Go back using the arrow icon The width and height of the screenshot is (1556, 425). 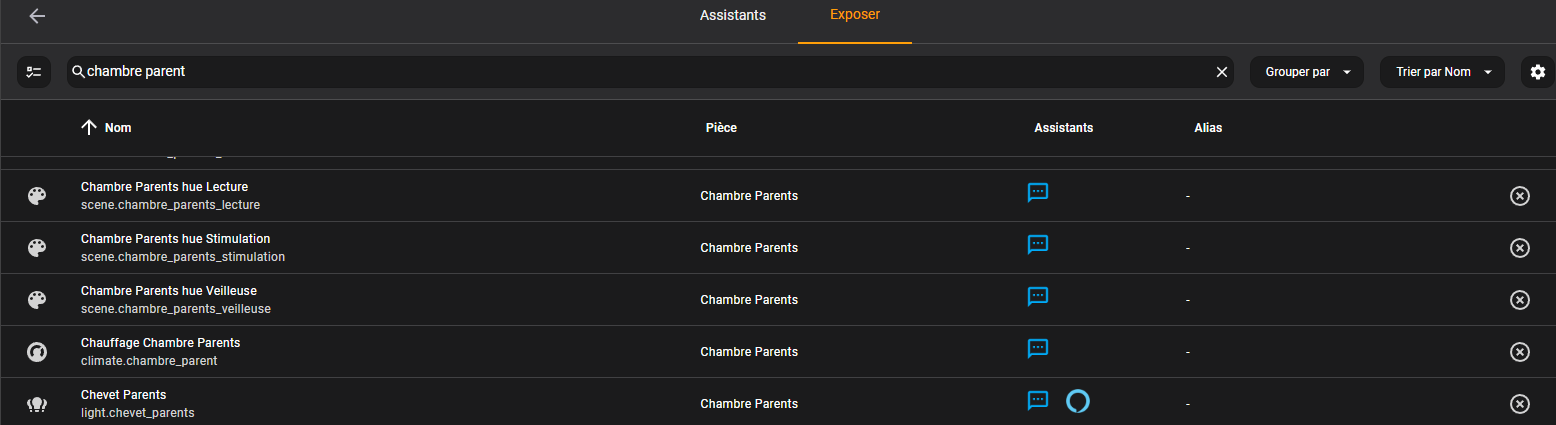(x=37, y=16)
